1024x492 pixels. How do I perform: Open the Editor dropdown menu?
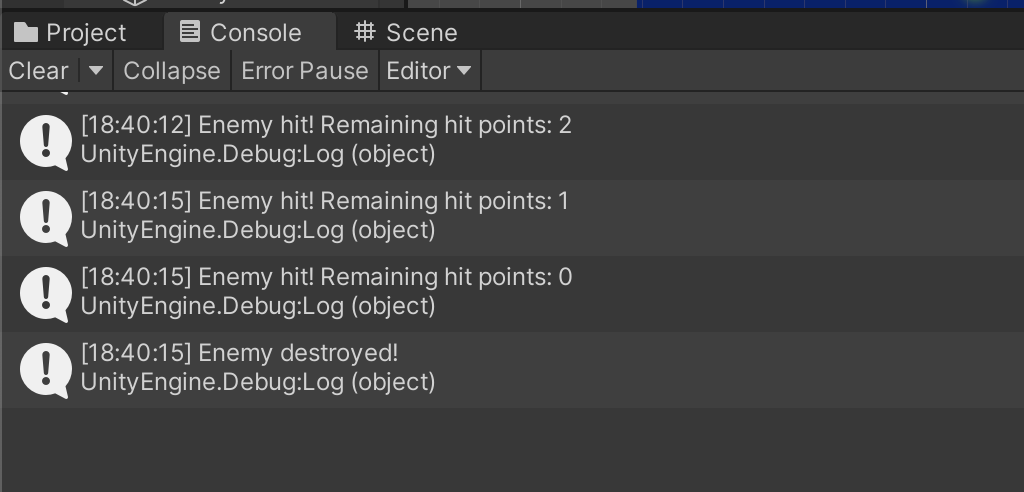[429, 71]
